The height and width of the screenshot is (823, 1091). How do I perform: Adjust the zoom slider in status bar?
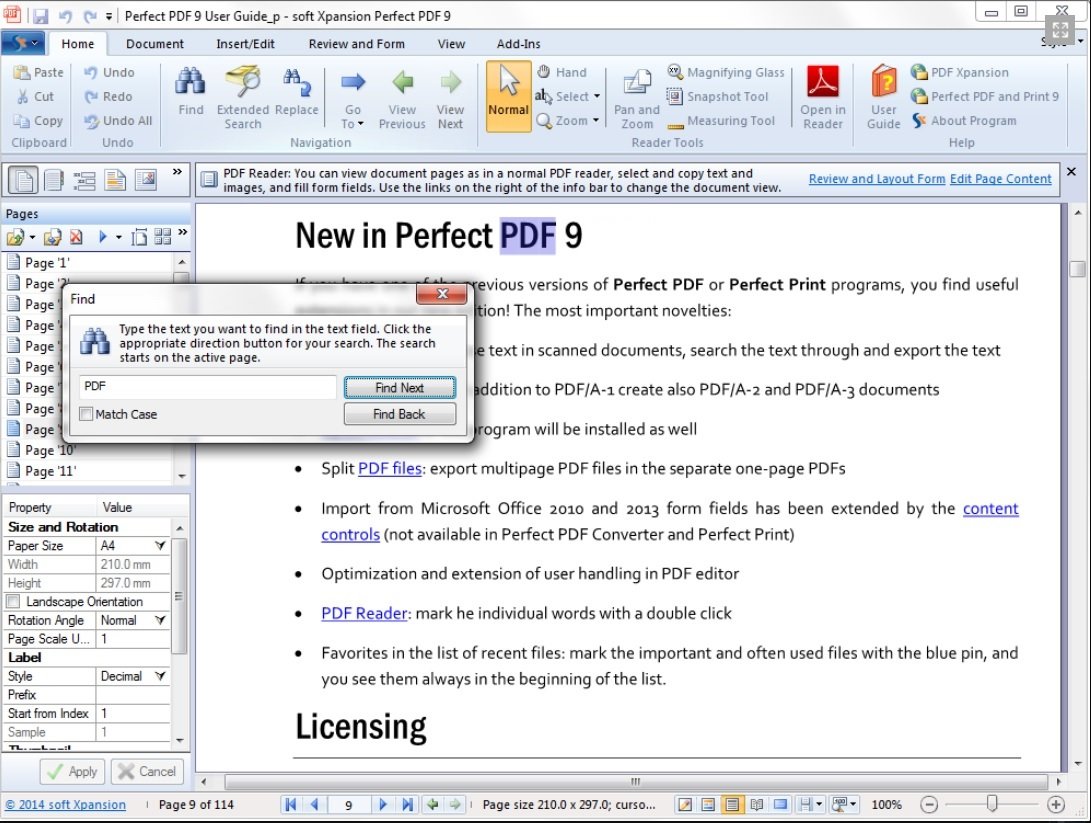[x=991, y=804]
